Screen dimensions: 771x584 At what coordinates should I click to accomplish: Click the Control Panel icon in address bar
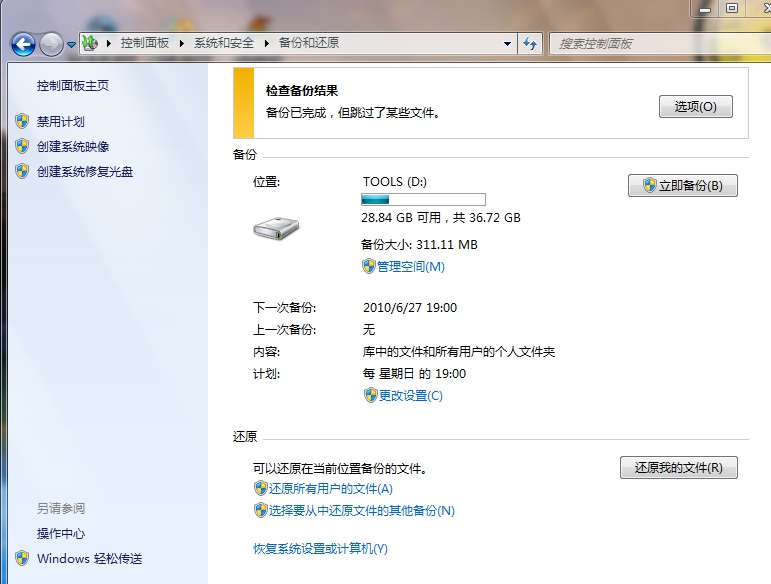click(90, 43)
